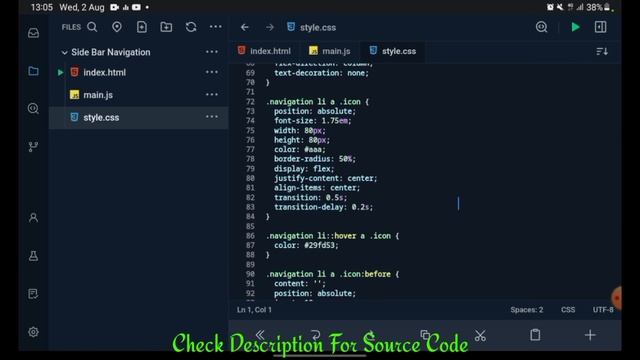Click the color value #29fd53 in code
The image size is (640, 360).
tap(321, 245)
